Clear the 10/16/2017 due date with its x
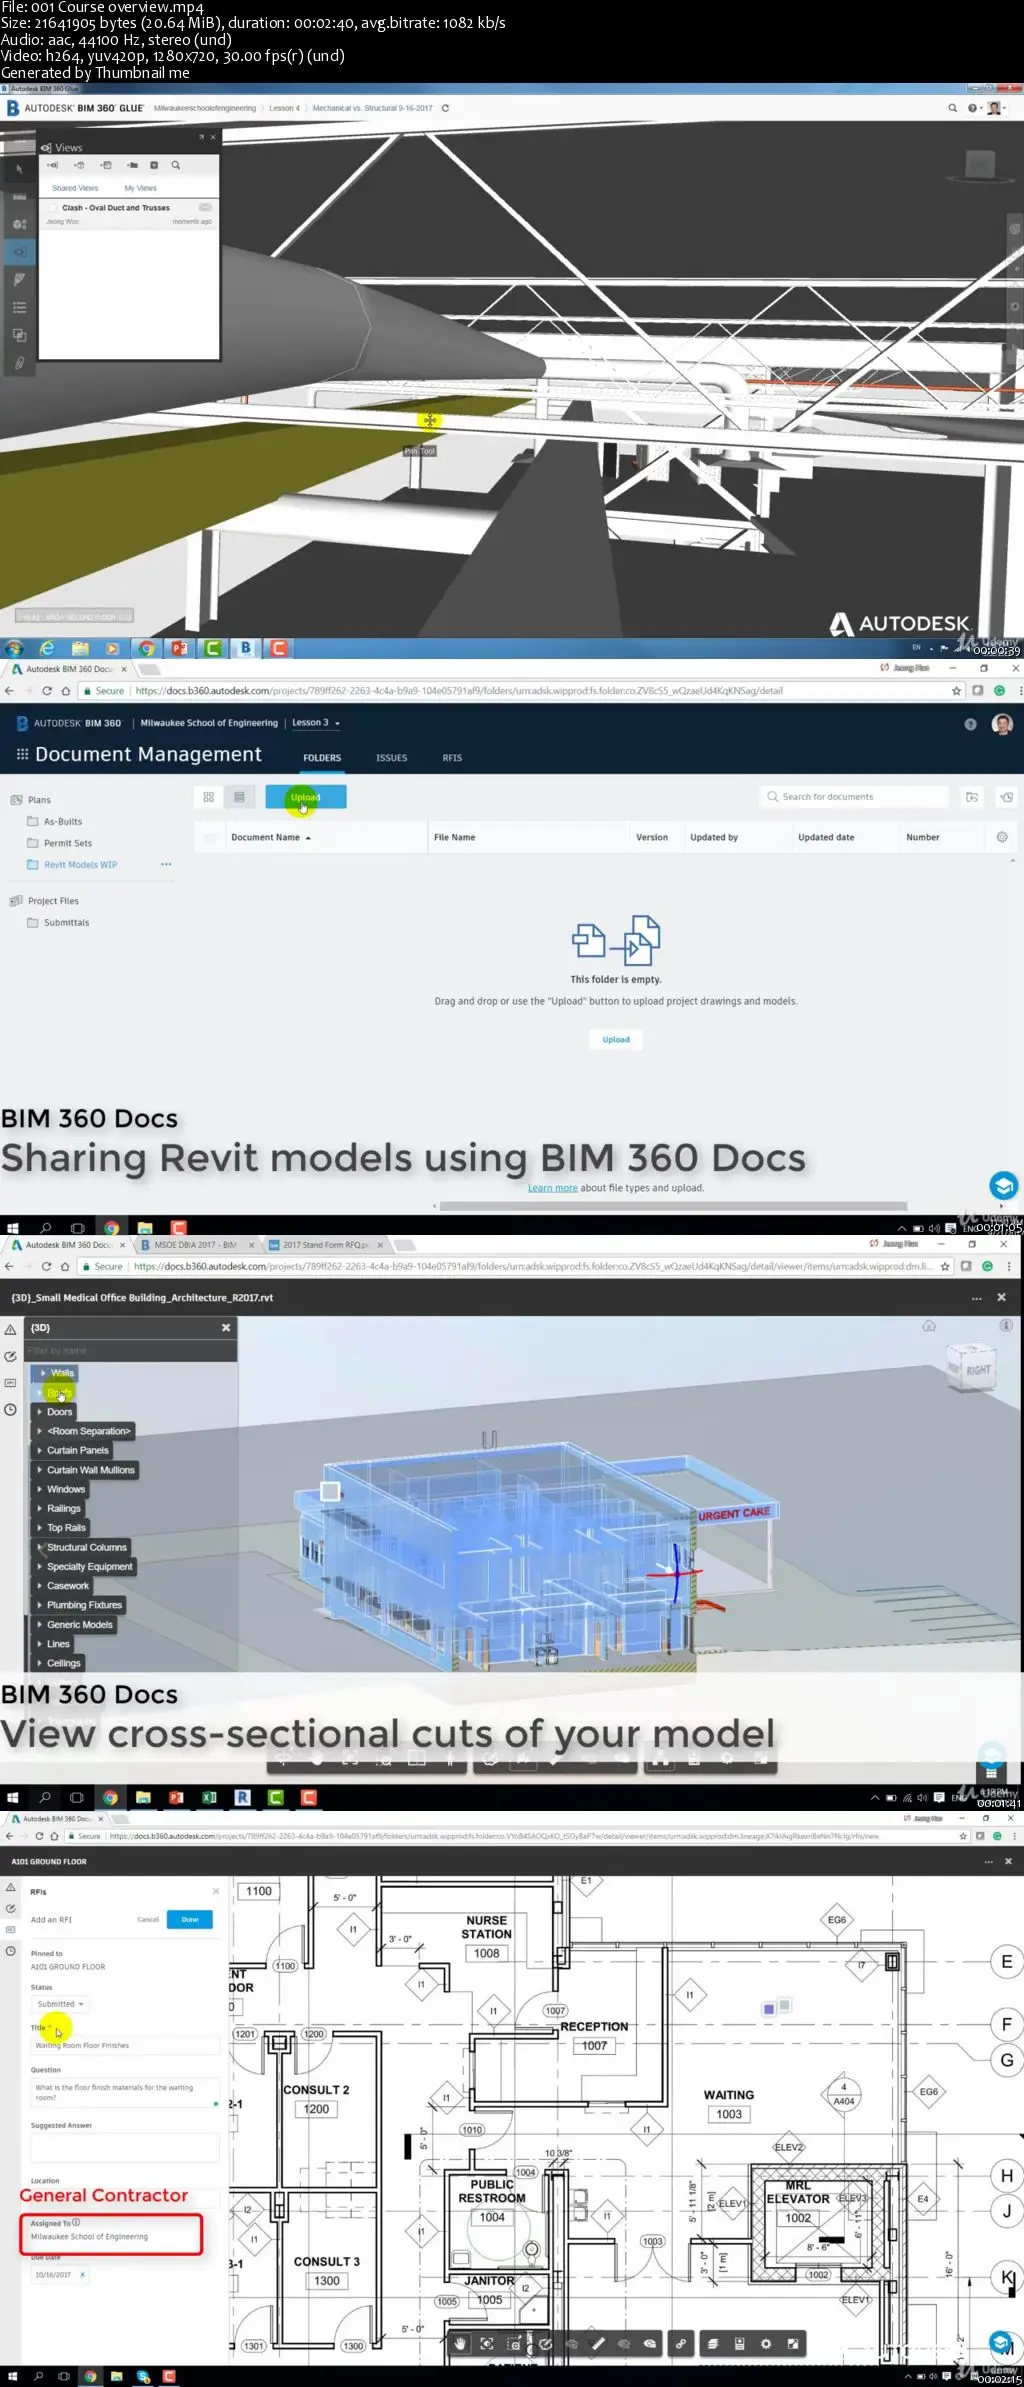The height and width of the screenshot is (2387, 1024). pyautogui.click(x=82, y=2275)
